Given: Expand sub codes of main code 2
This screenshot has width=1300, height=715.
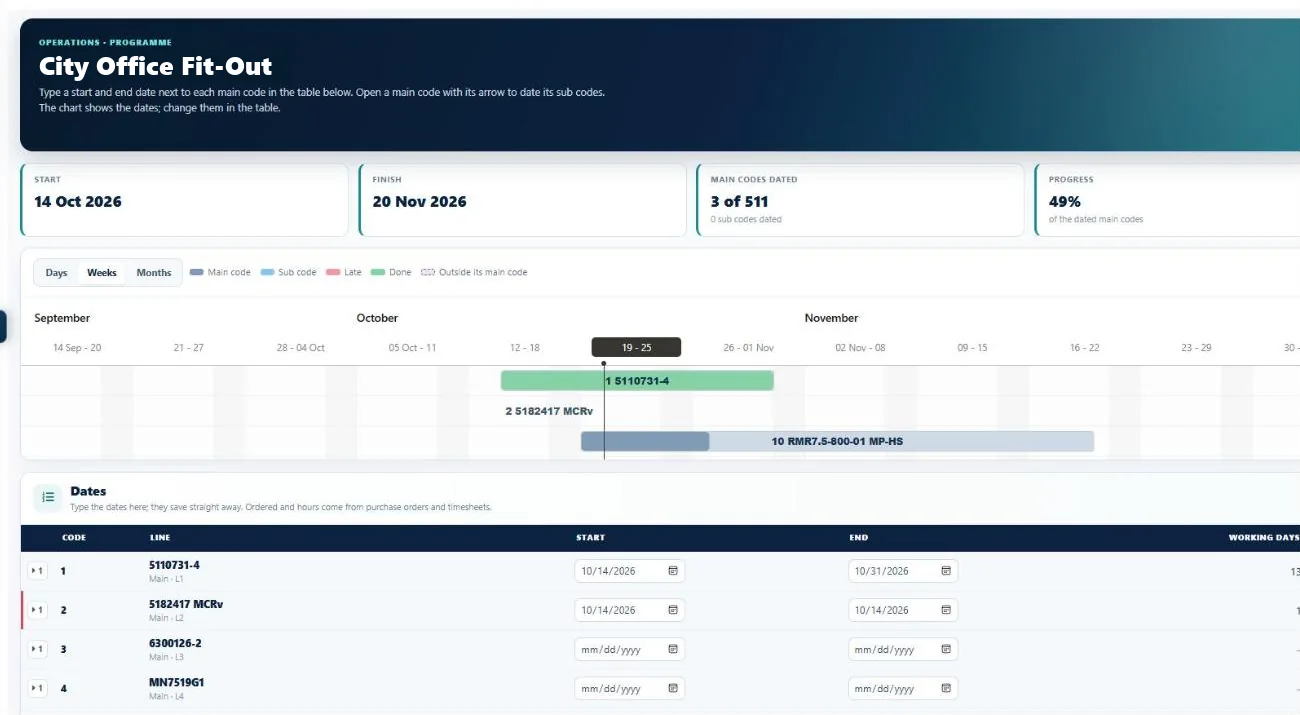Looking at the screenshot, I should pyautogui.click(x=37, y=610).
